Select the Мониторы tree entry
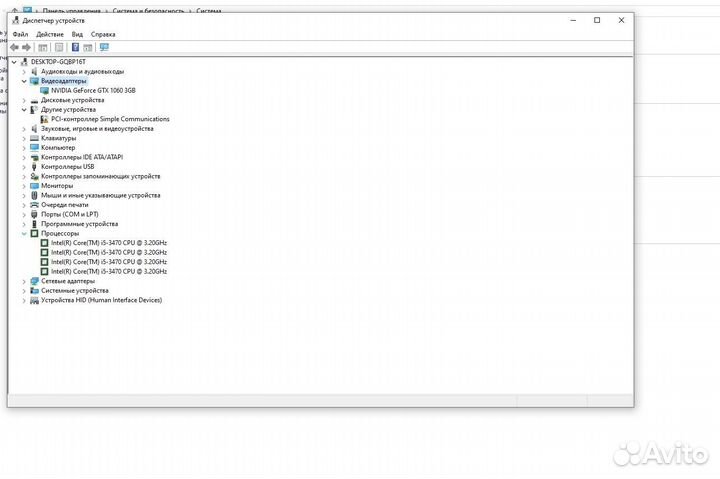 (57, 186)
